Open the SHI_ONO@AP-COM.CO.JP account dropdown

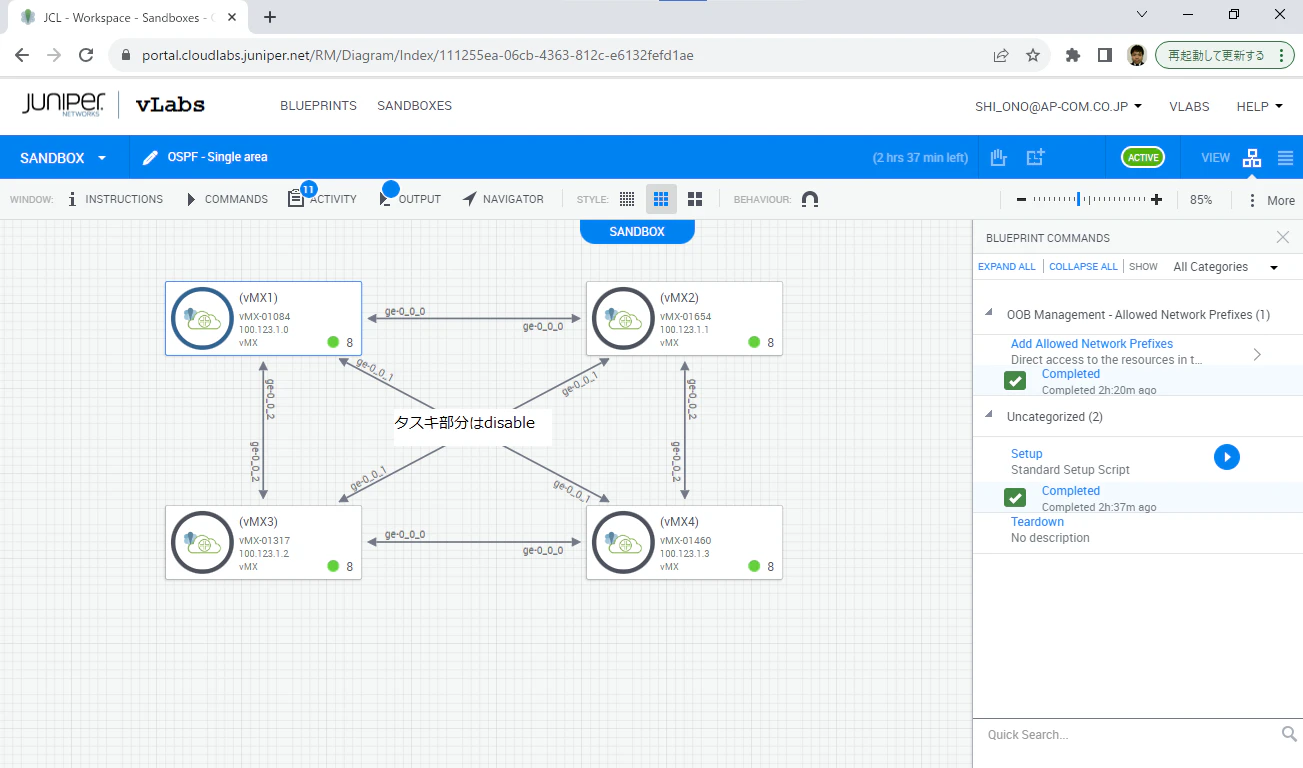click(1058, 106)
